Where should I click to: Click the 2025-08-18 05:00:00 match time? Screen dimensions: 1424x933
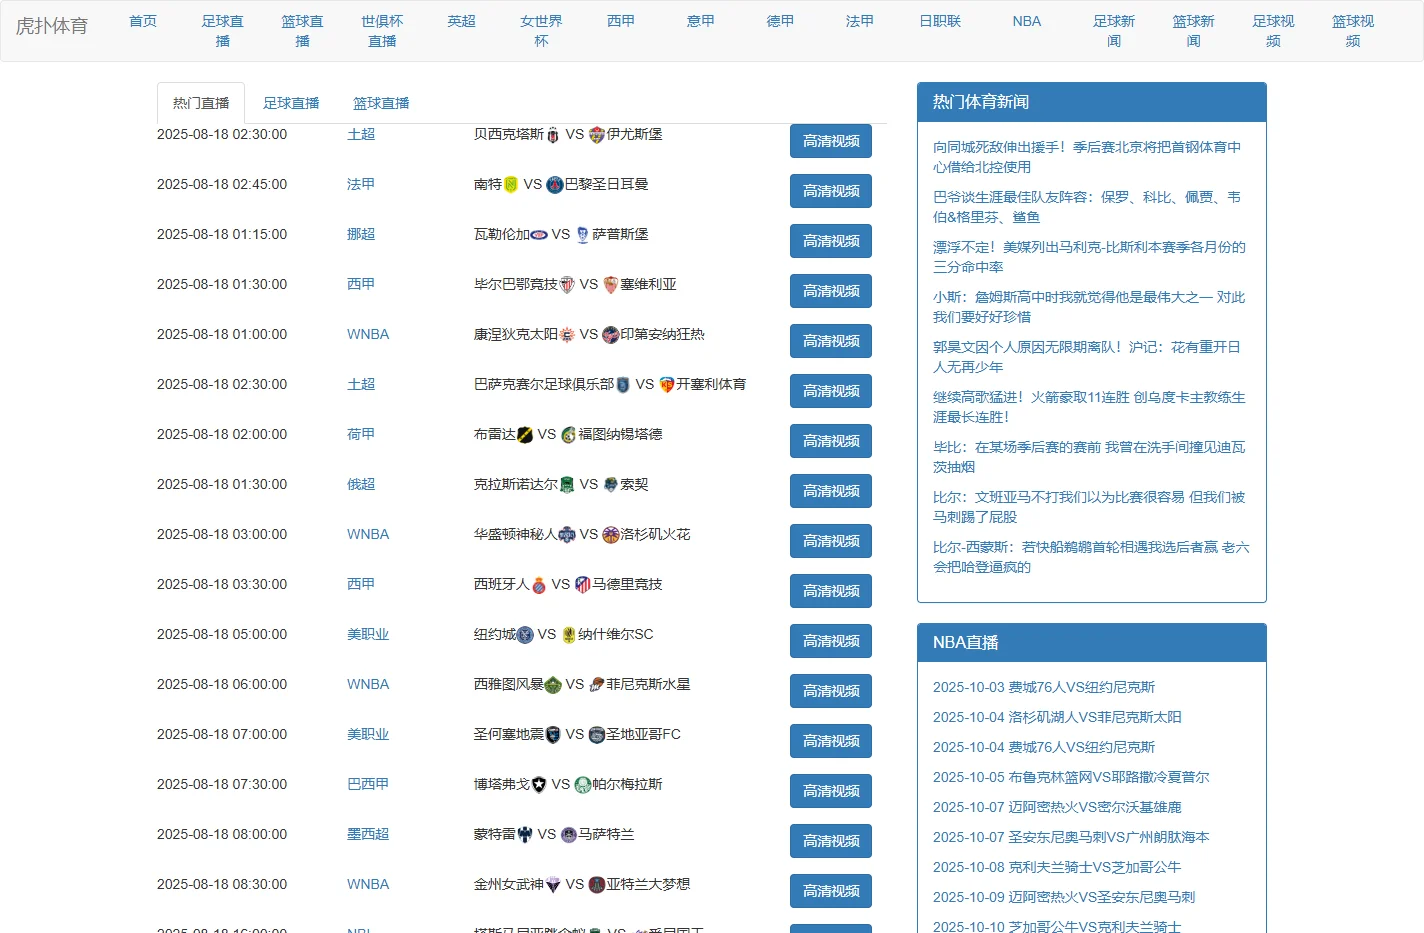222,634
